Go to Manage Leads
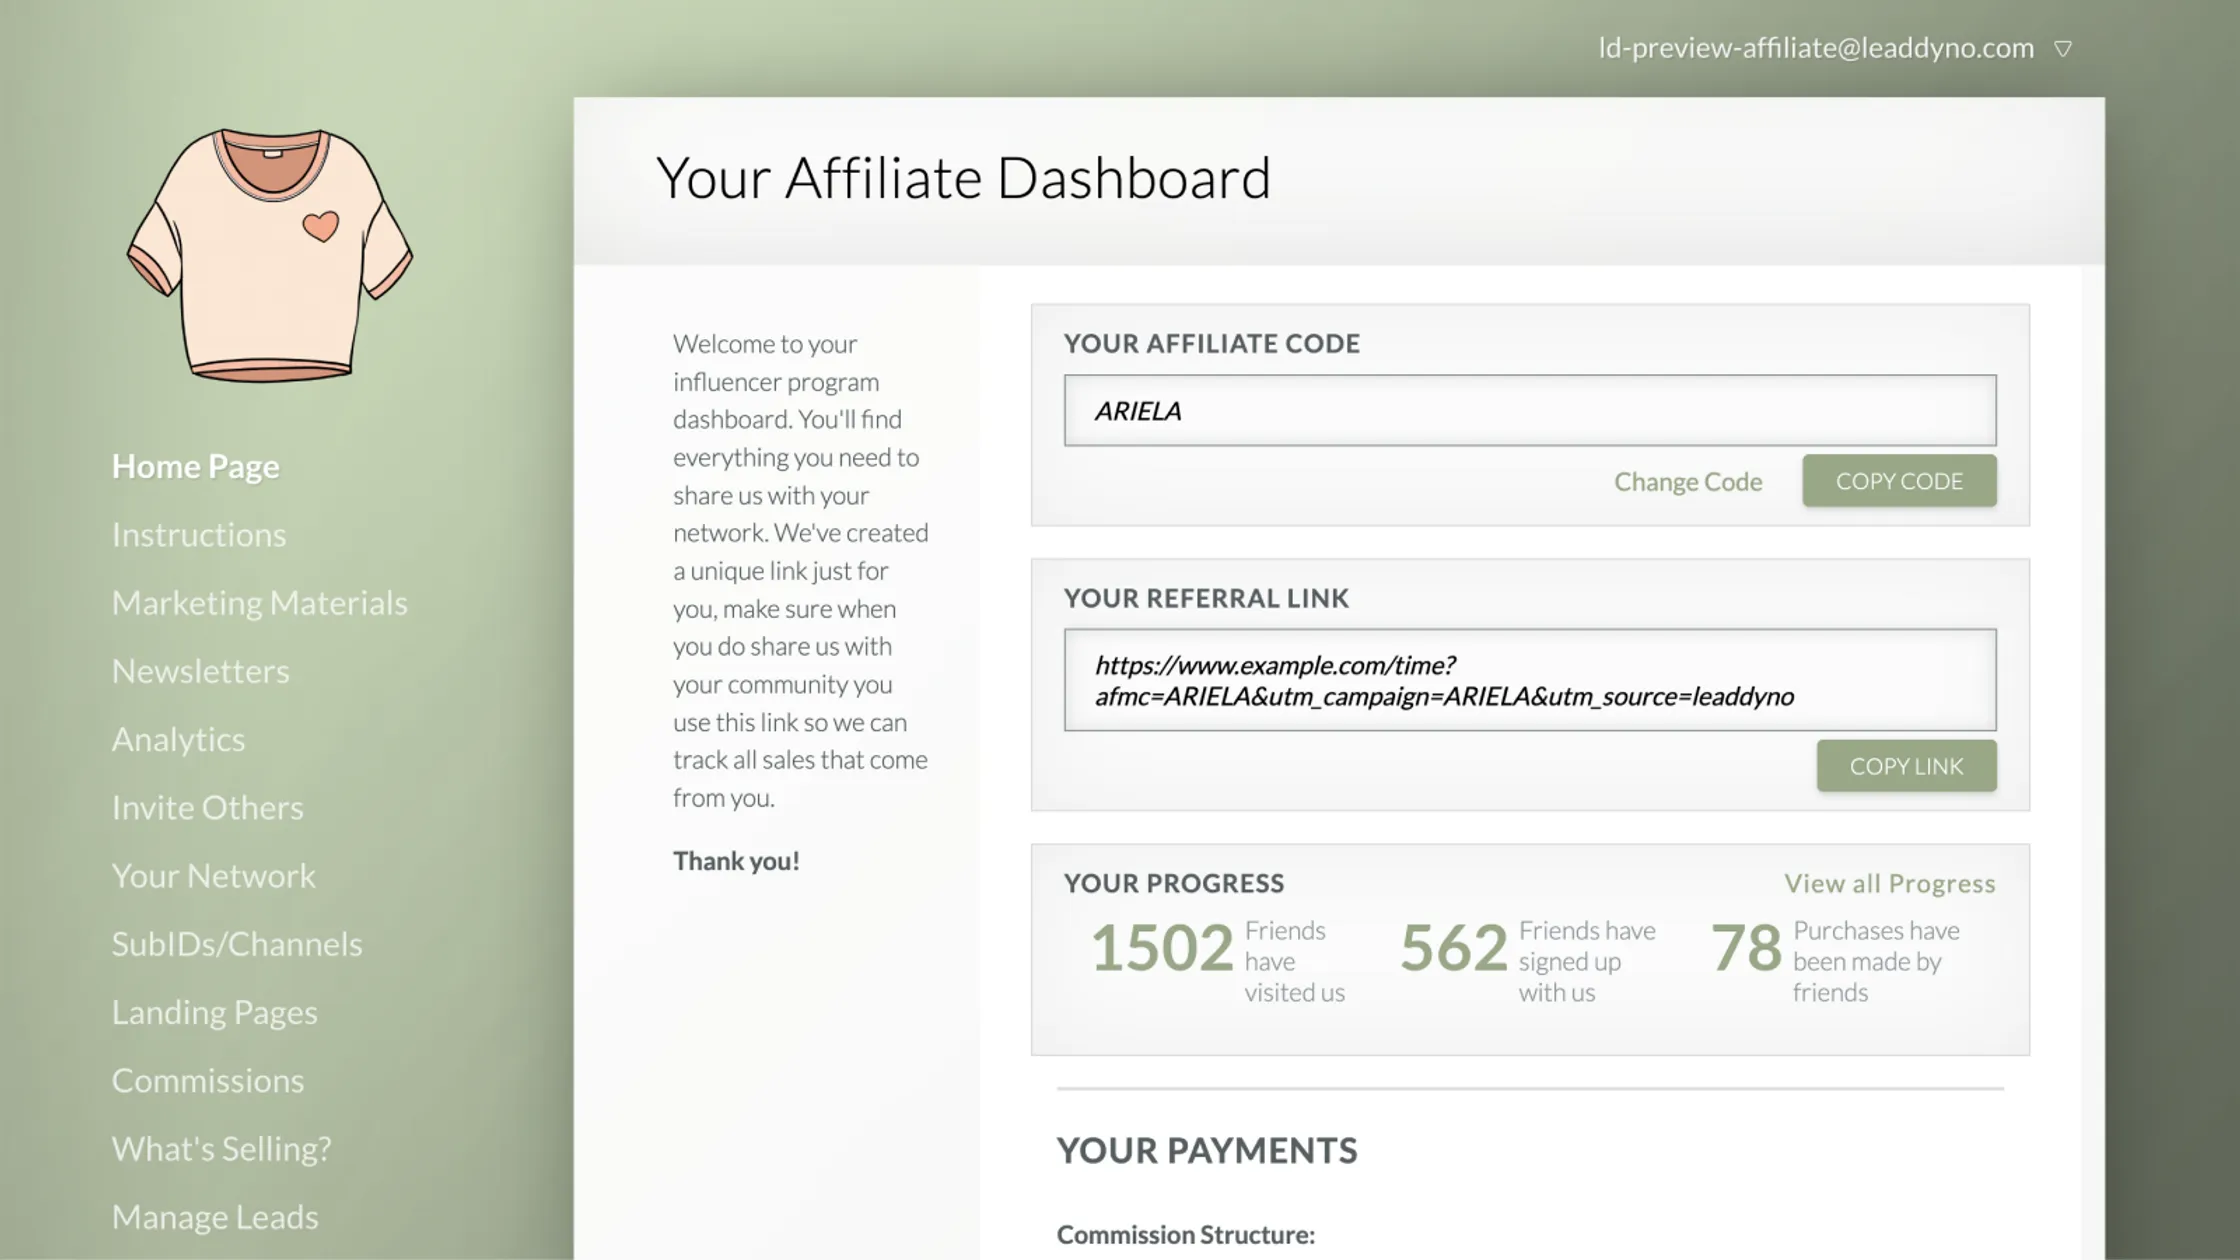Viewport: 2240px width, 1260px height. tap(214, 1217)
